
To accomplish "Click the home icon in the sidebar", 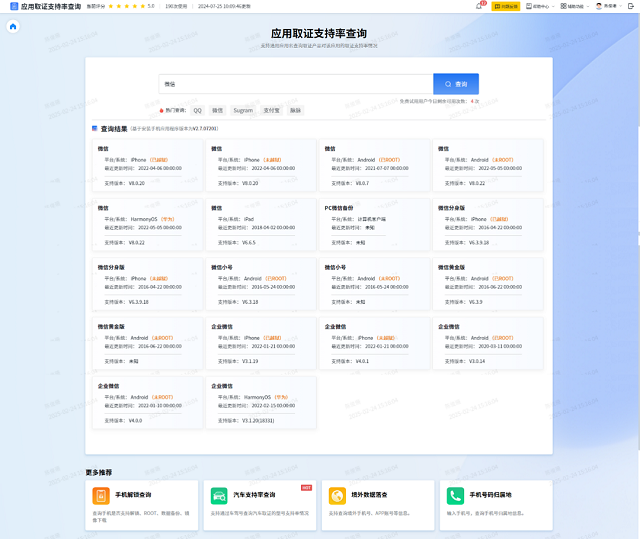I will (13, 27).
